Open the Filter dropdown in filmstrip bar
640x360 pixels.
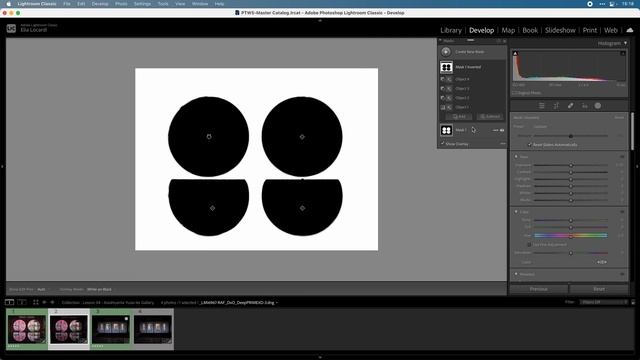pos(604,302)
